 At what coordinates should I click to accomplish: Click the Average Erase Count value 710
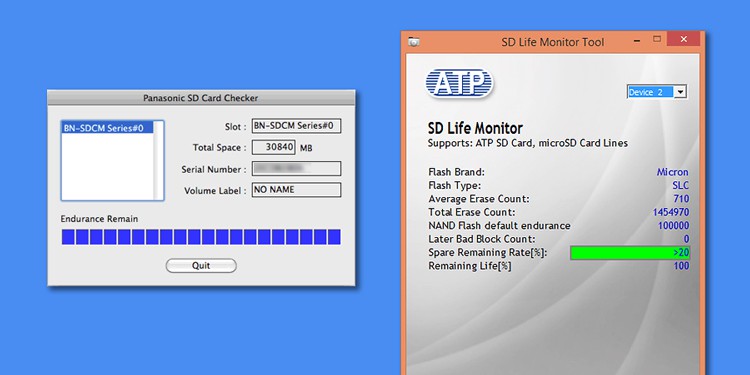(x=681, y=199)
